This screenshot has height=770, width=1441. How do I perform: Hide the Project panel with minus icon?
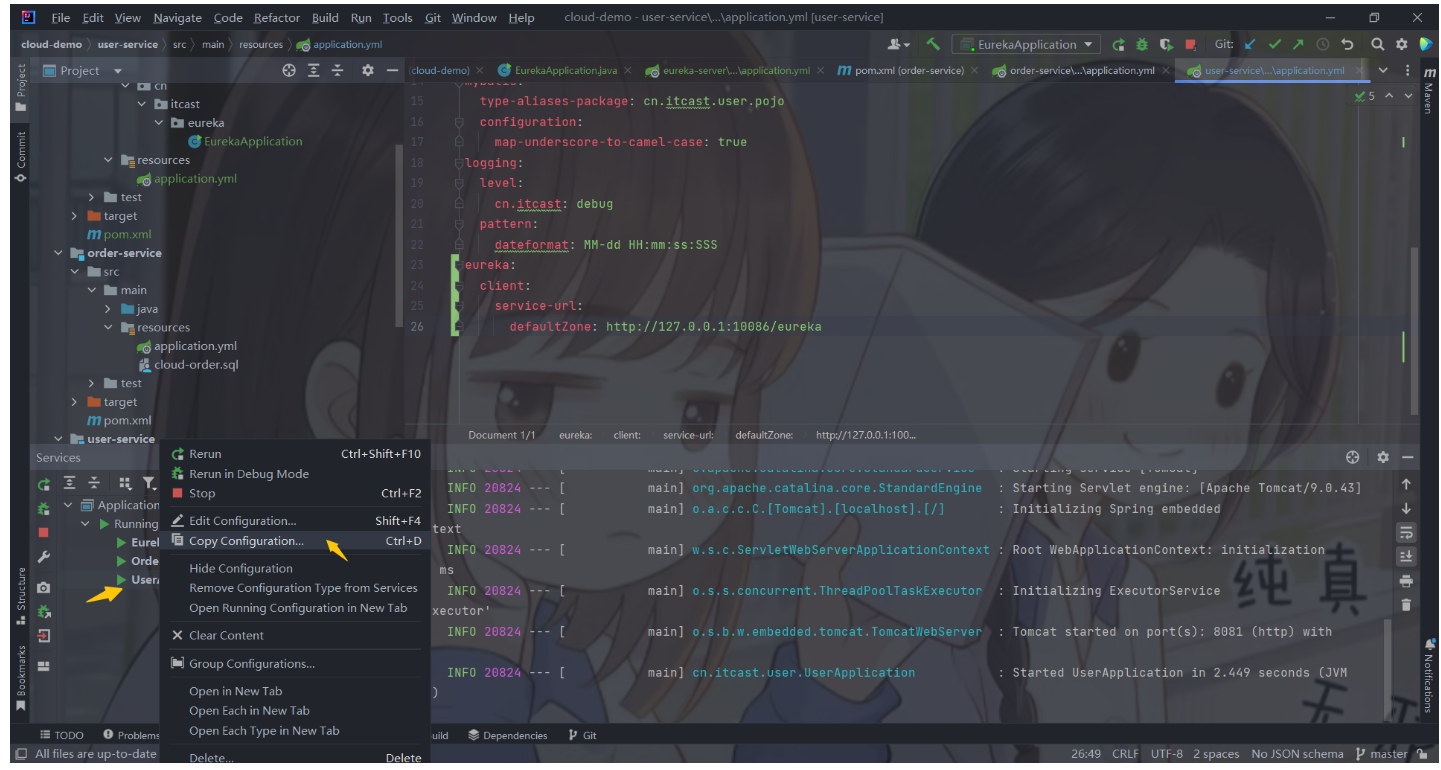(x=391, y=70)
